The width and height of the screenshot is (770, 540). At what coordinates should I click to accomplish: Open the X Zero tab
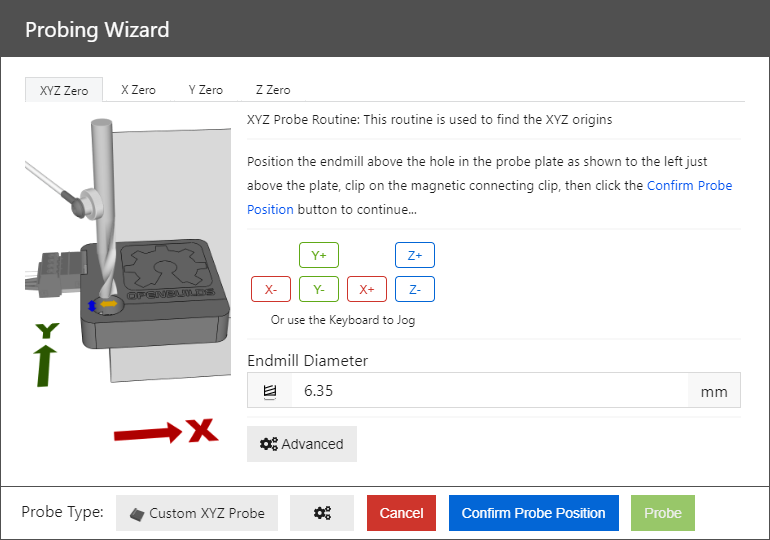click(x=138, y=90)
